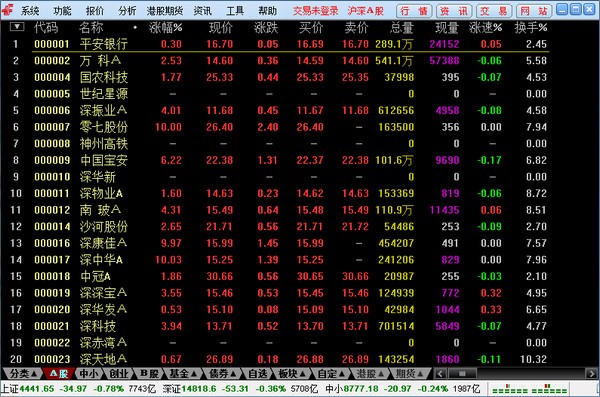Expand the 板块 tab menu
The width and height of the screenshot is (600, 397).
[x=292, y=373]
